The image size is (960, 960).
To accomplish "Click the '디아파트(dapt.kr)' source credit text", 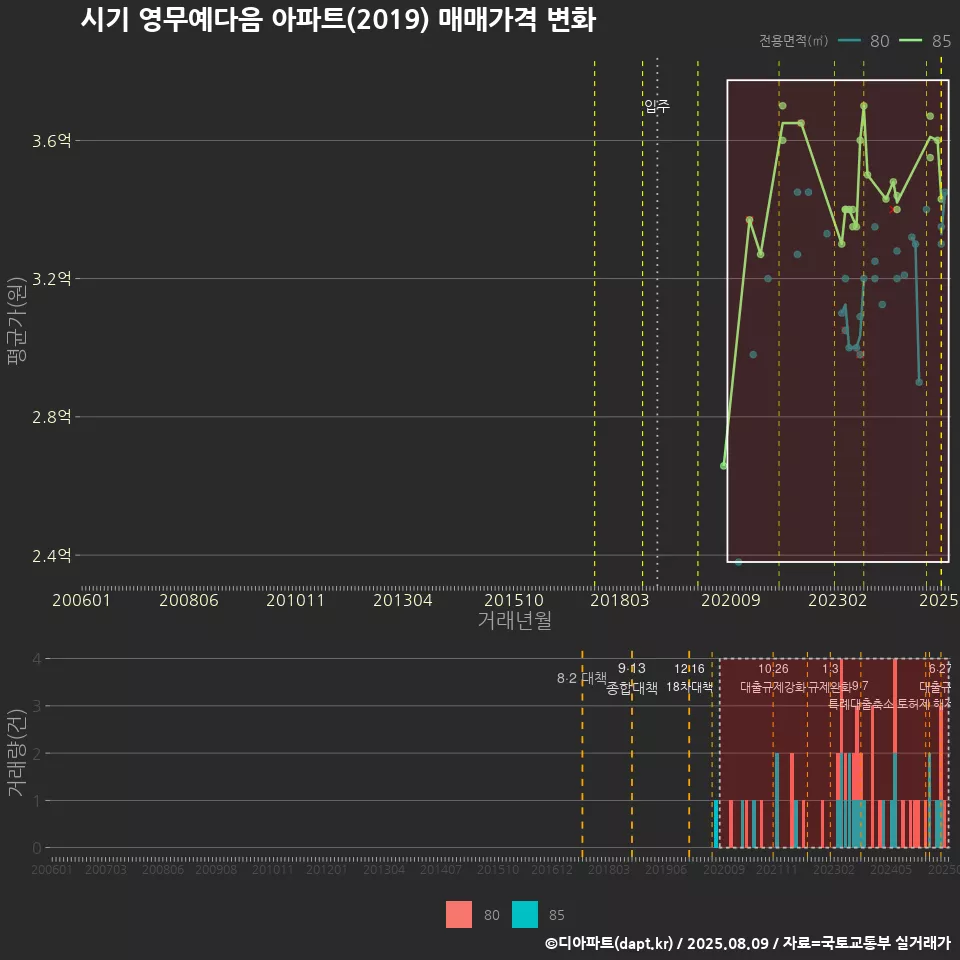I will pyautogui.click(x=615, y=943).
